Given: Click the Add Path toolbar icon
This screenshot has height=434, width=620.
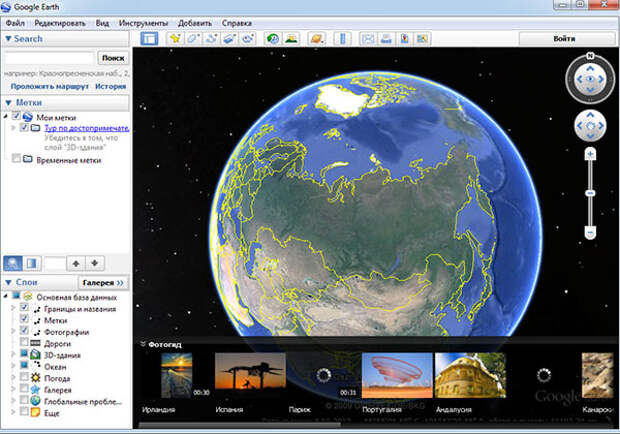Looking at the screenshot, I should (x=212, y=38).
